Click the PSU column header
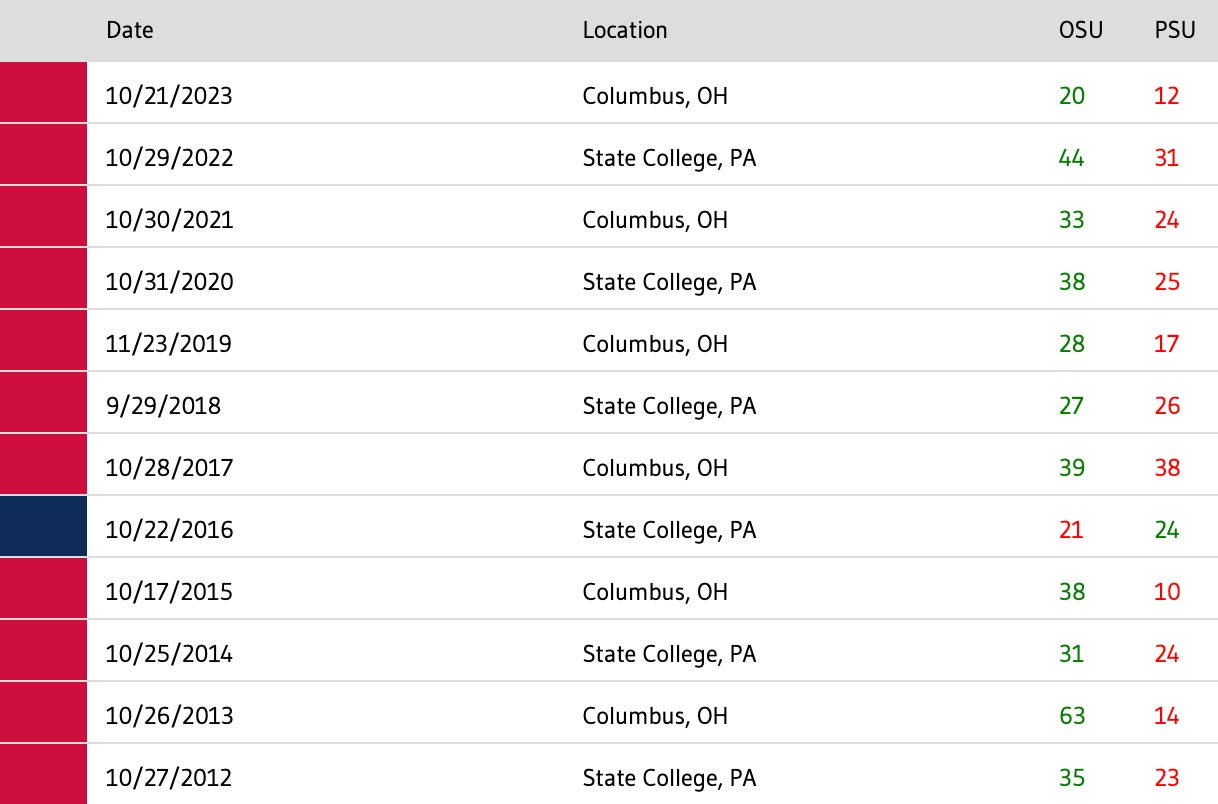The height and width of the screenshot is (804, 1218). (x=1174, y=30)
